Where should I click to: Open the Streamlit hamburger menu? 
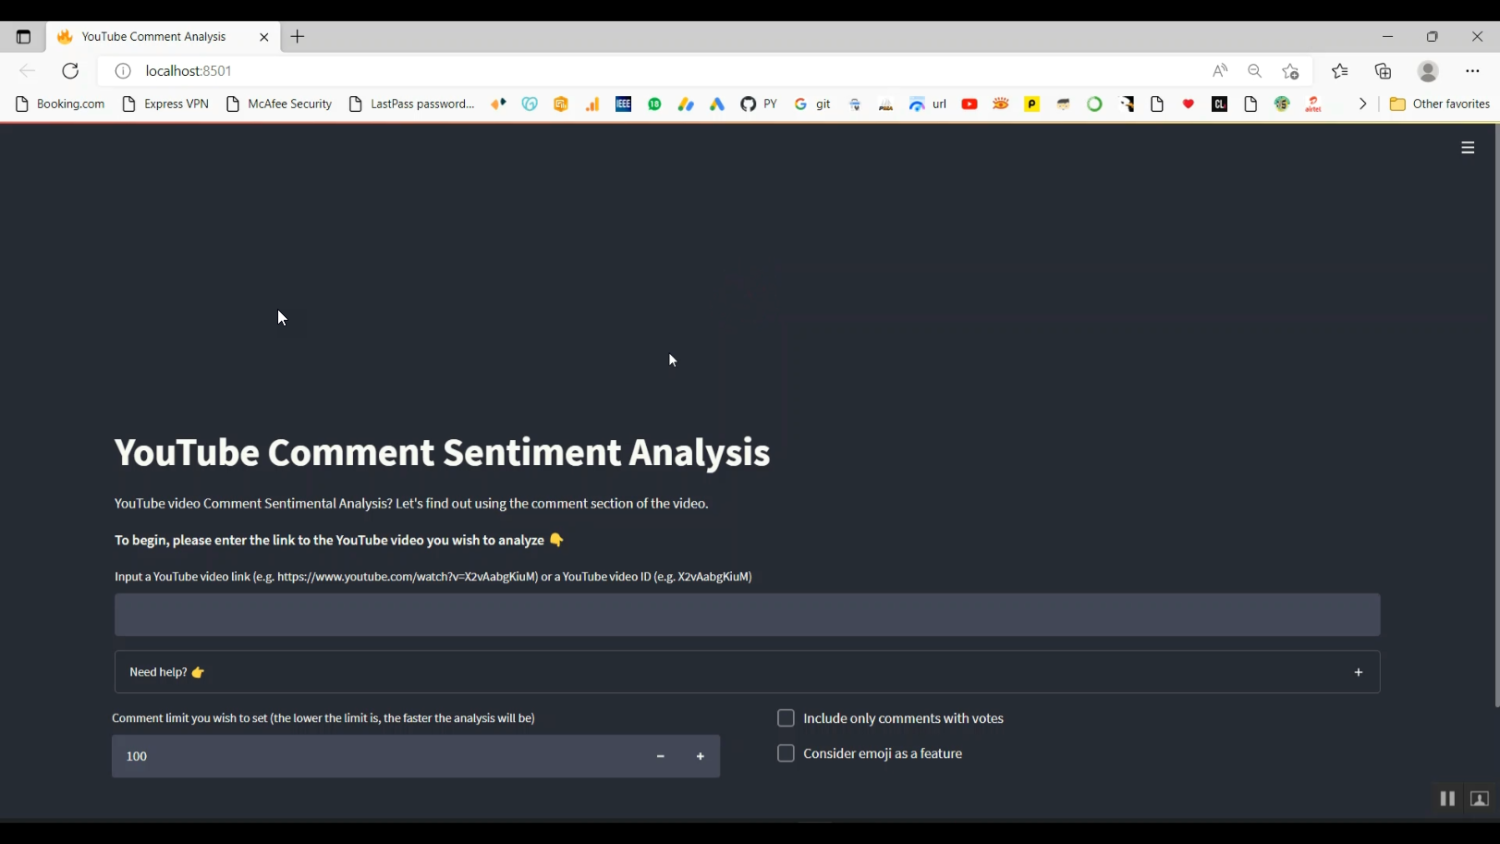[1467, 148]
